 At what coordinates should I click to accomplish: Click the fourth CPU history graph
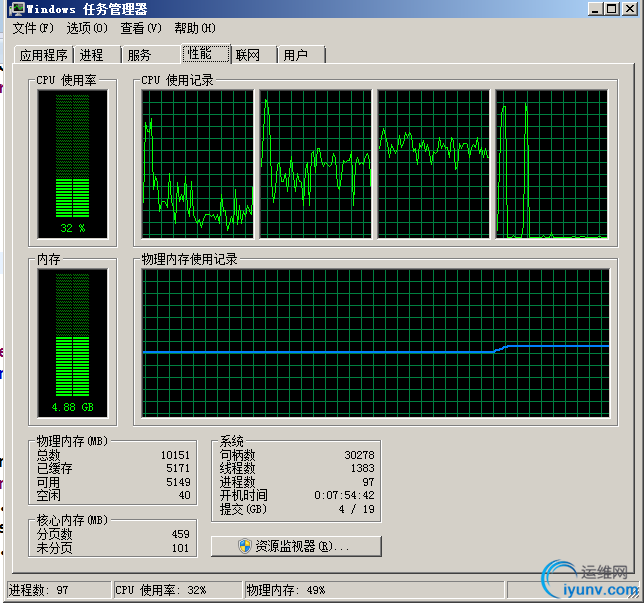552,164
